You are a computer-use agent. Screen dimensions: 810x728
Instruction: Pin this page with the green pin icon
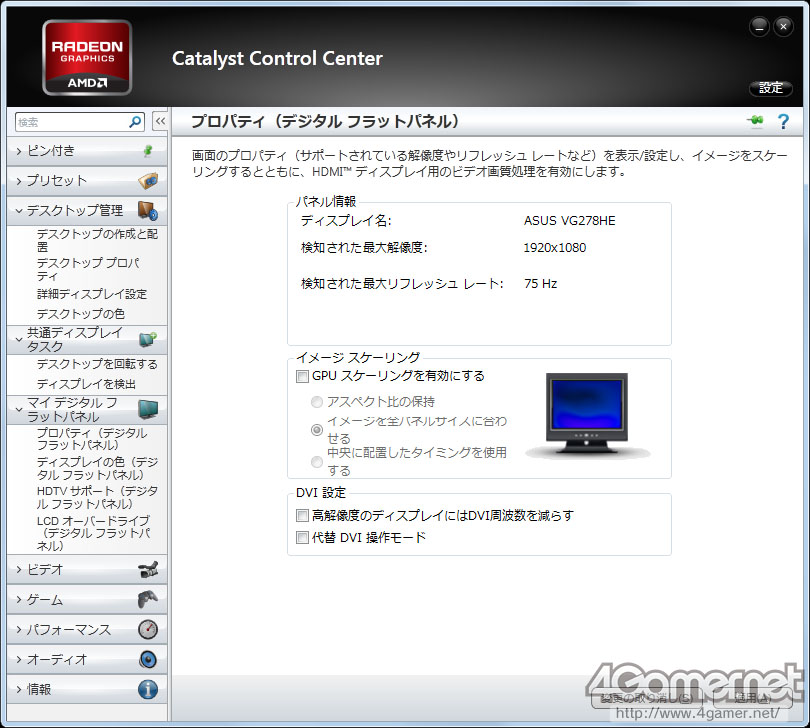(755, 121)
